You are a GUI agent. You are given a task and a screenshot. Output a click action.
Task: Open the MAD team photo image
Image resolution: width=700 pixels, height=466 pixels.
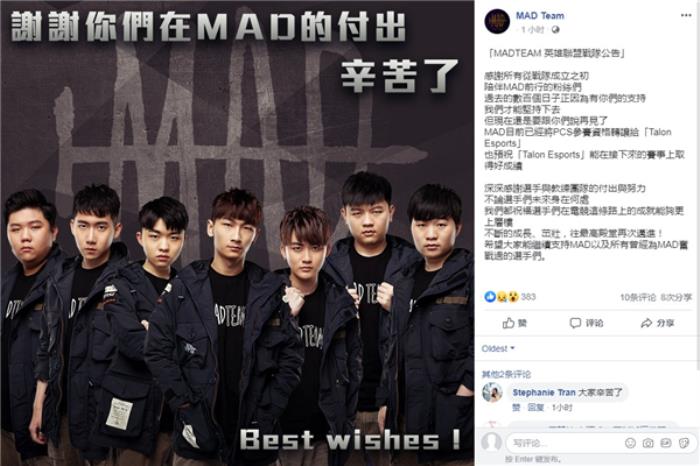(x=237, y=233)
